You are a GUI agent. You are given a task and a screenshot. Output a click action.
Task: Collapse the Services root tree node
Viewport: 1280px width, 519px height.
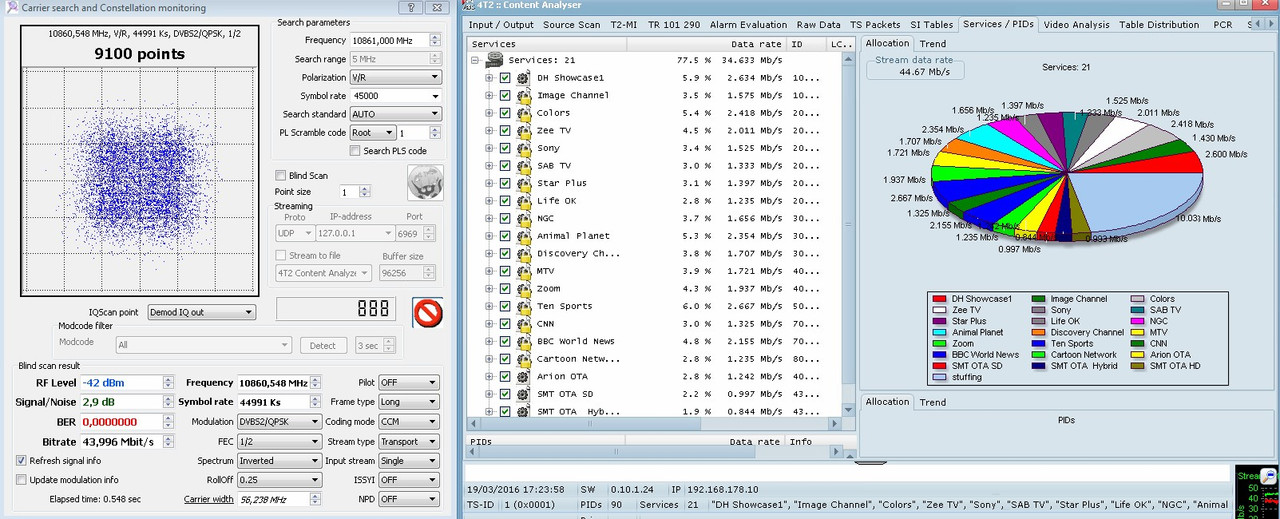[x=475, y=60]
